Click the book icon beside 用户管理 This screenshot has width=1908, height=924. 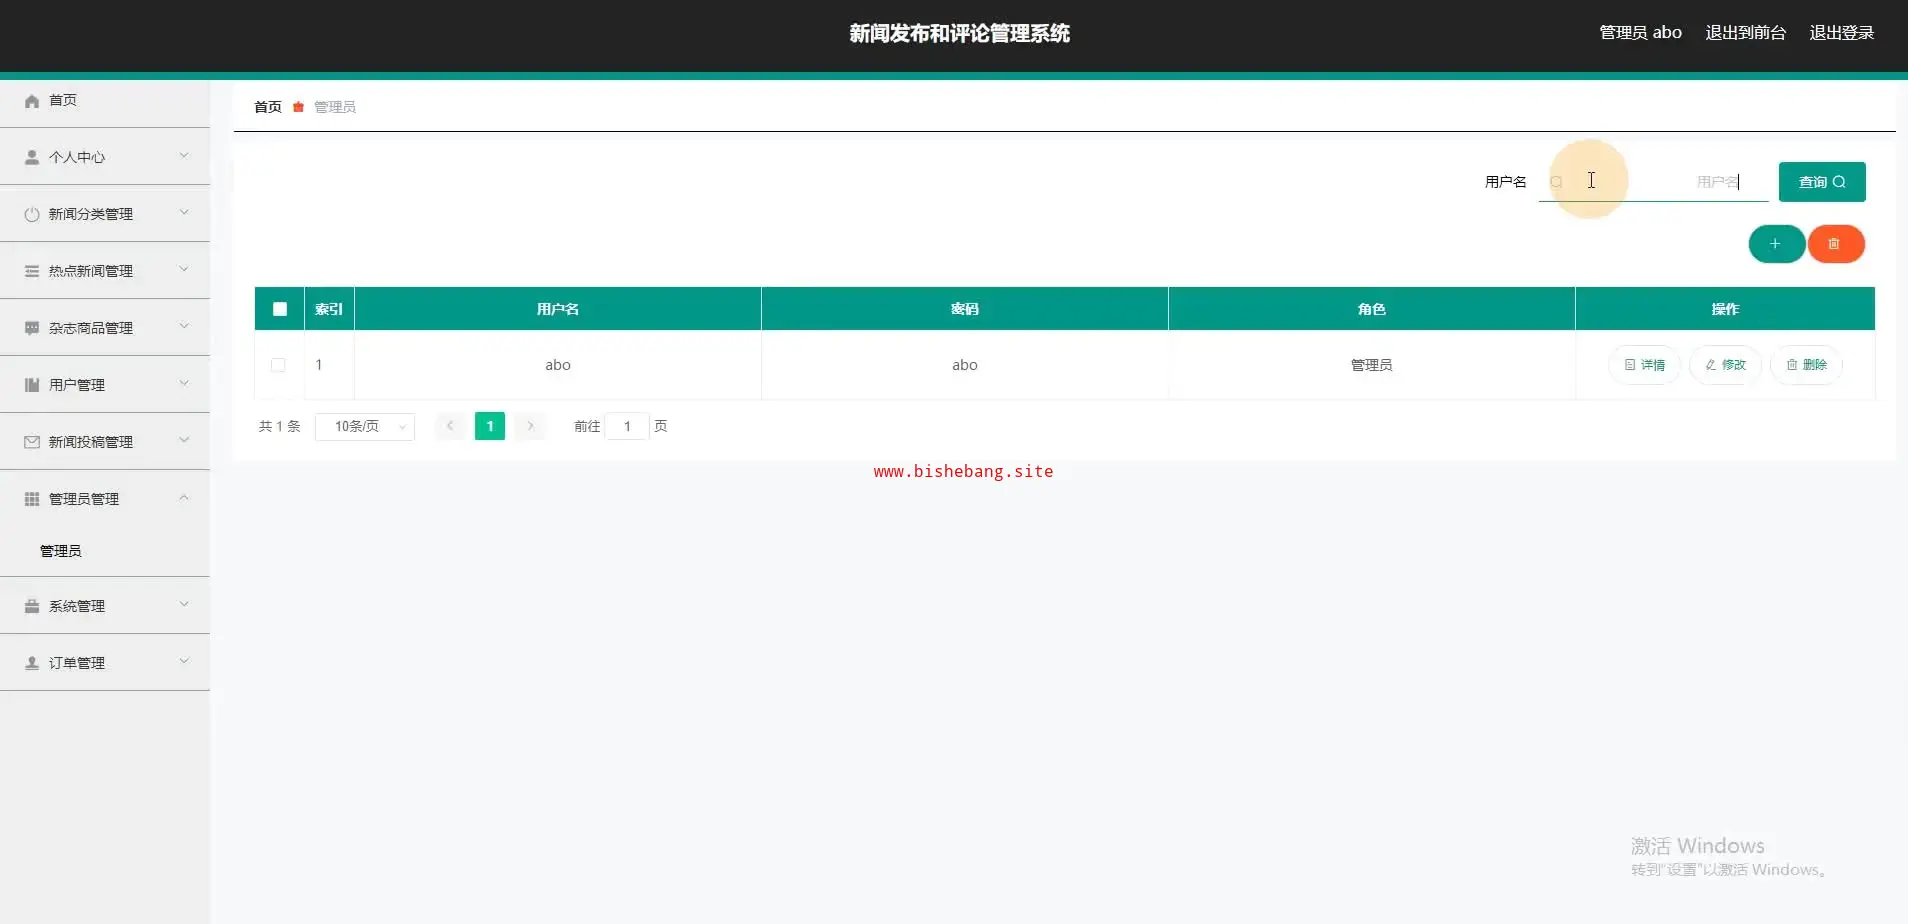32,386
